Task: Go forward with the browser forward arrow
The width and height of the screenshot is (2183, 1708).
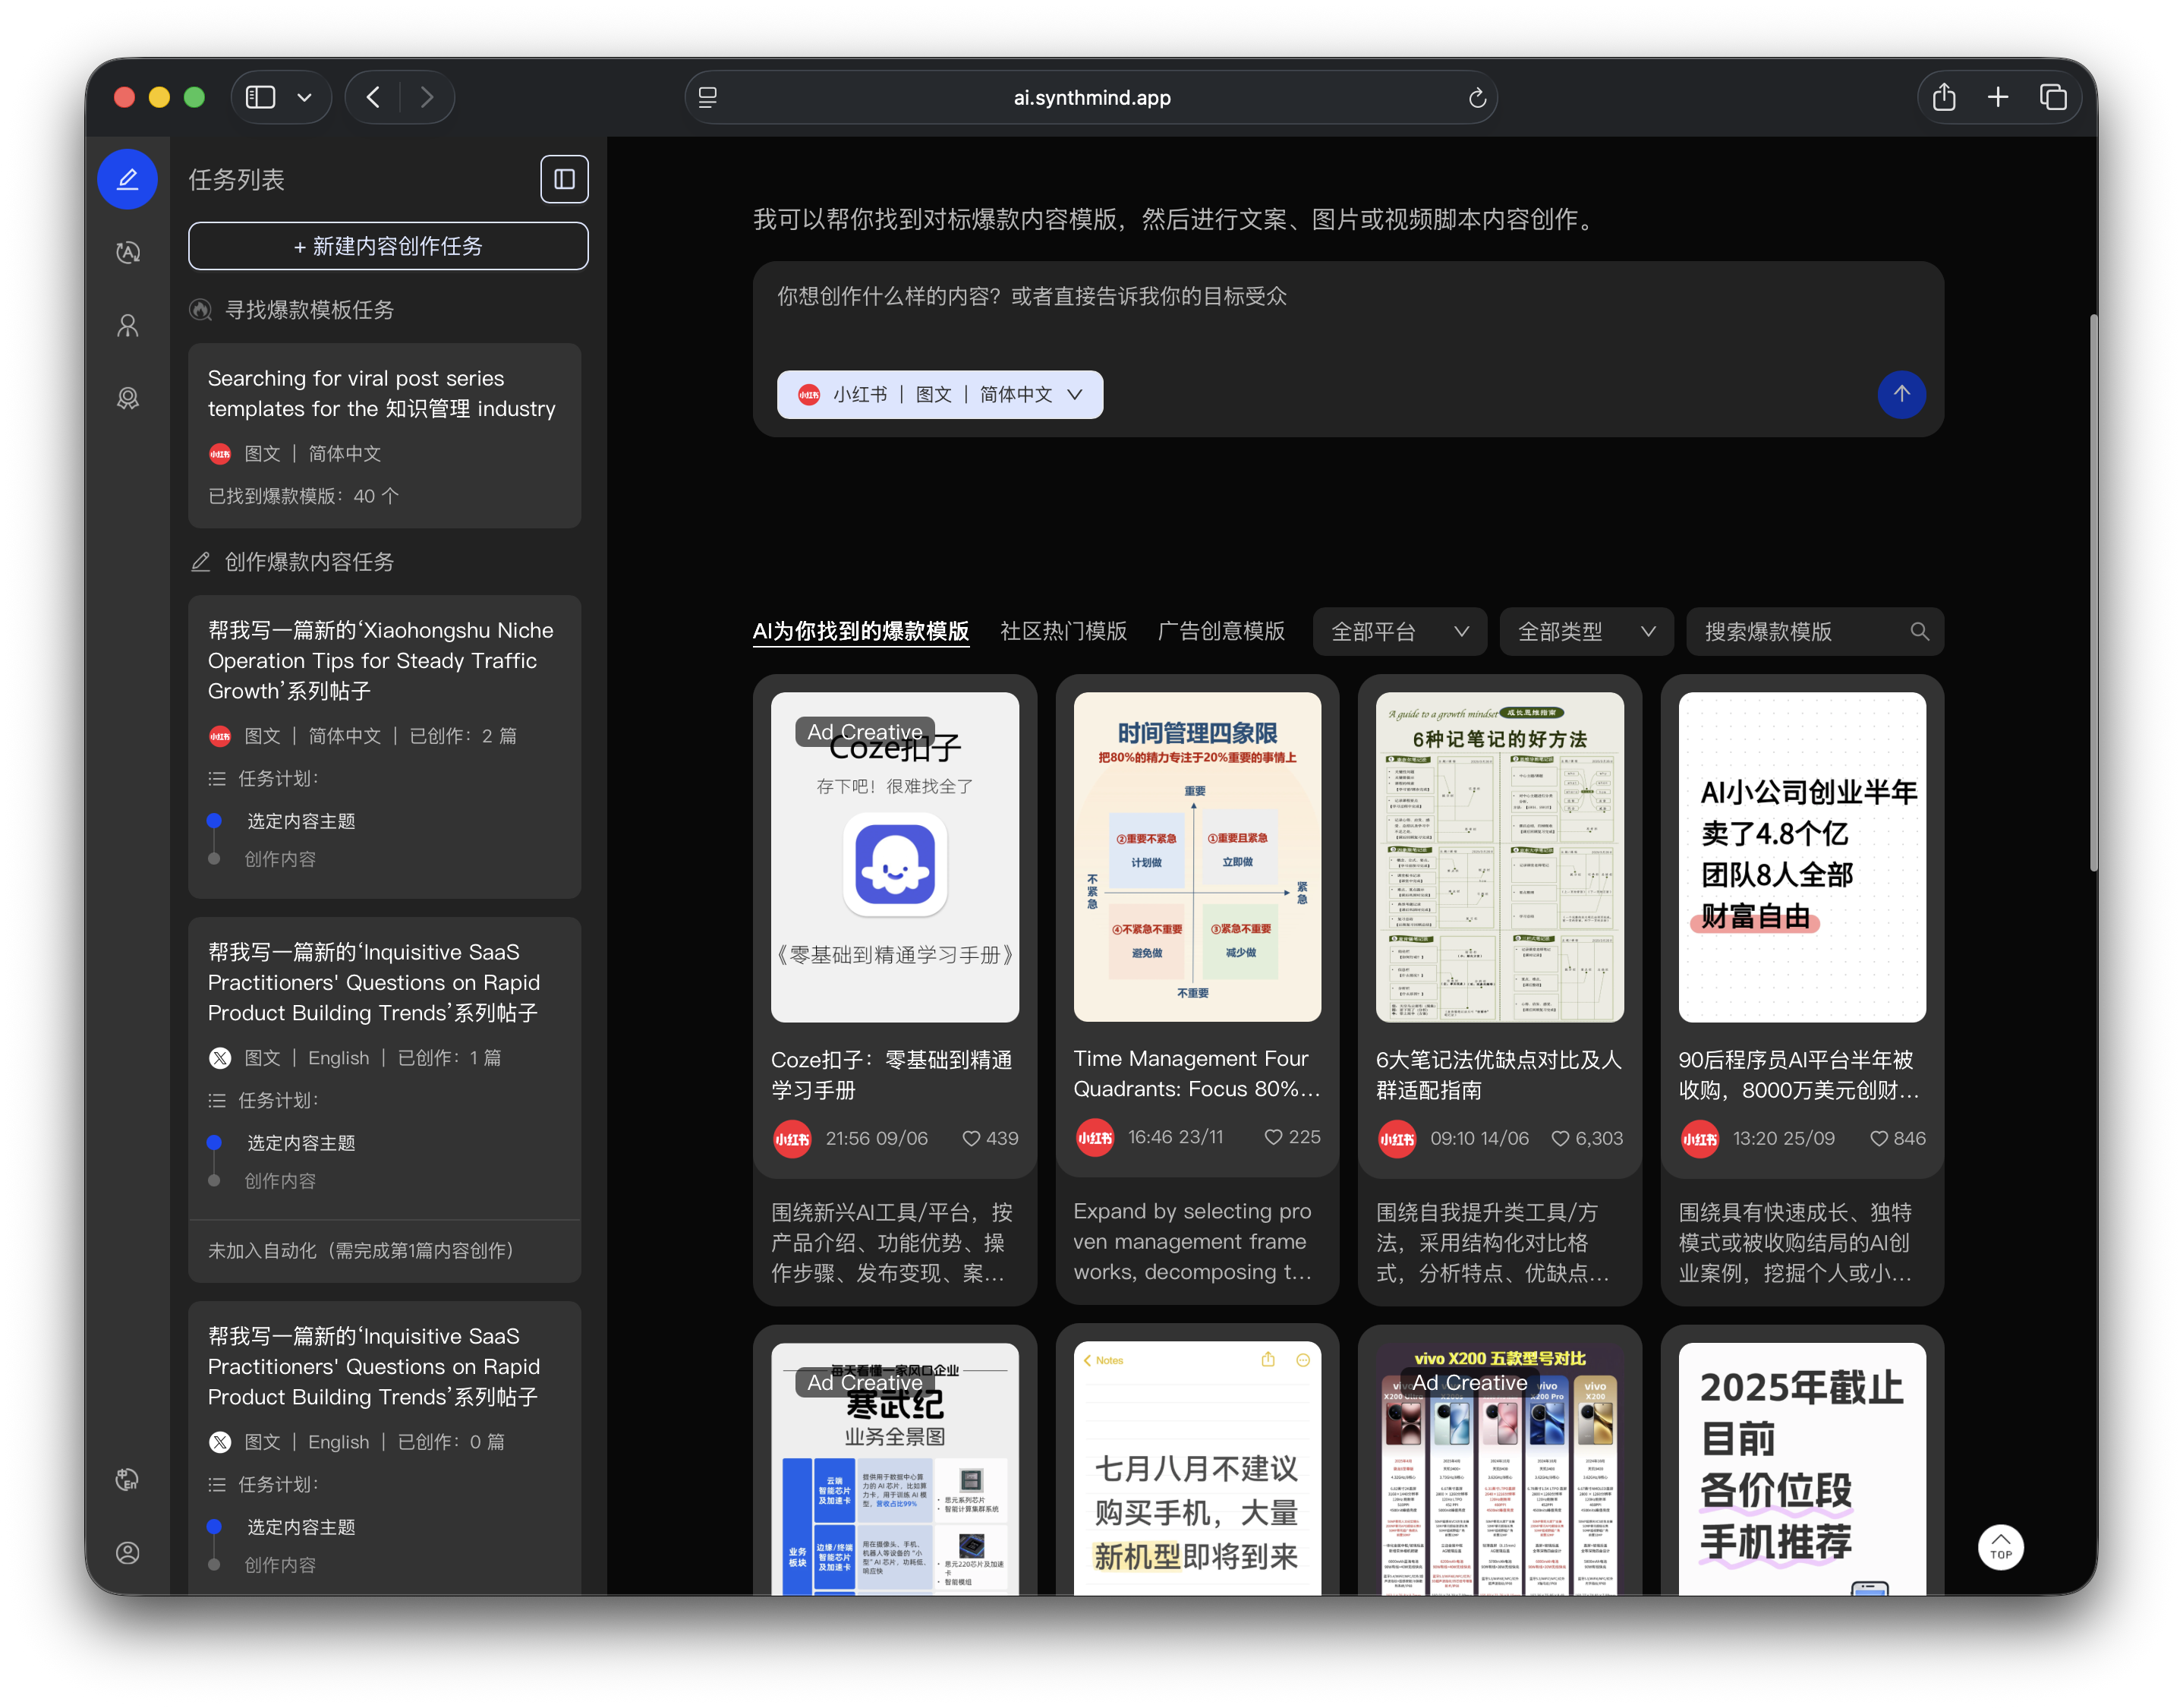Action: coord(427,97)
